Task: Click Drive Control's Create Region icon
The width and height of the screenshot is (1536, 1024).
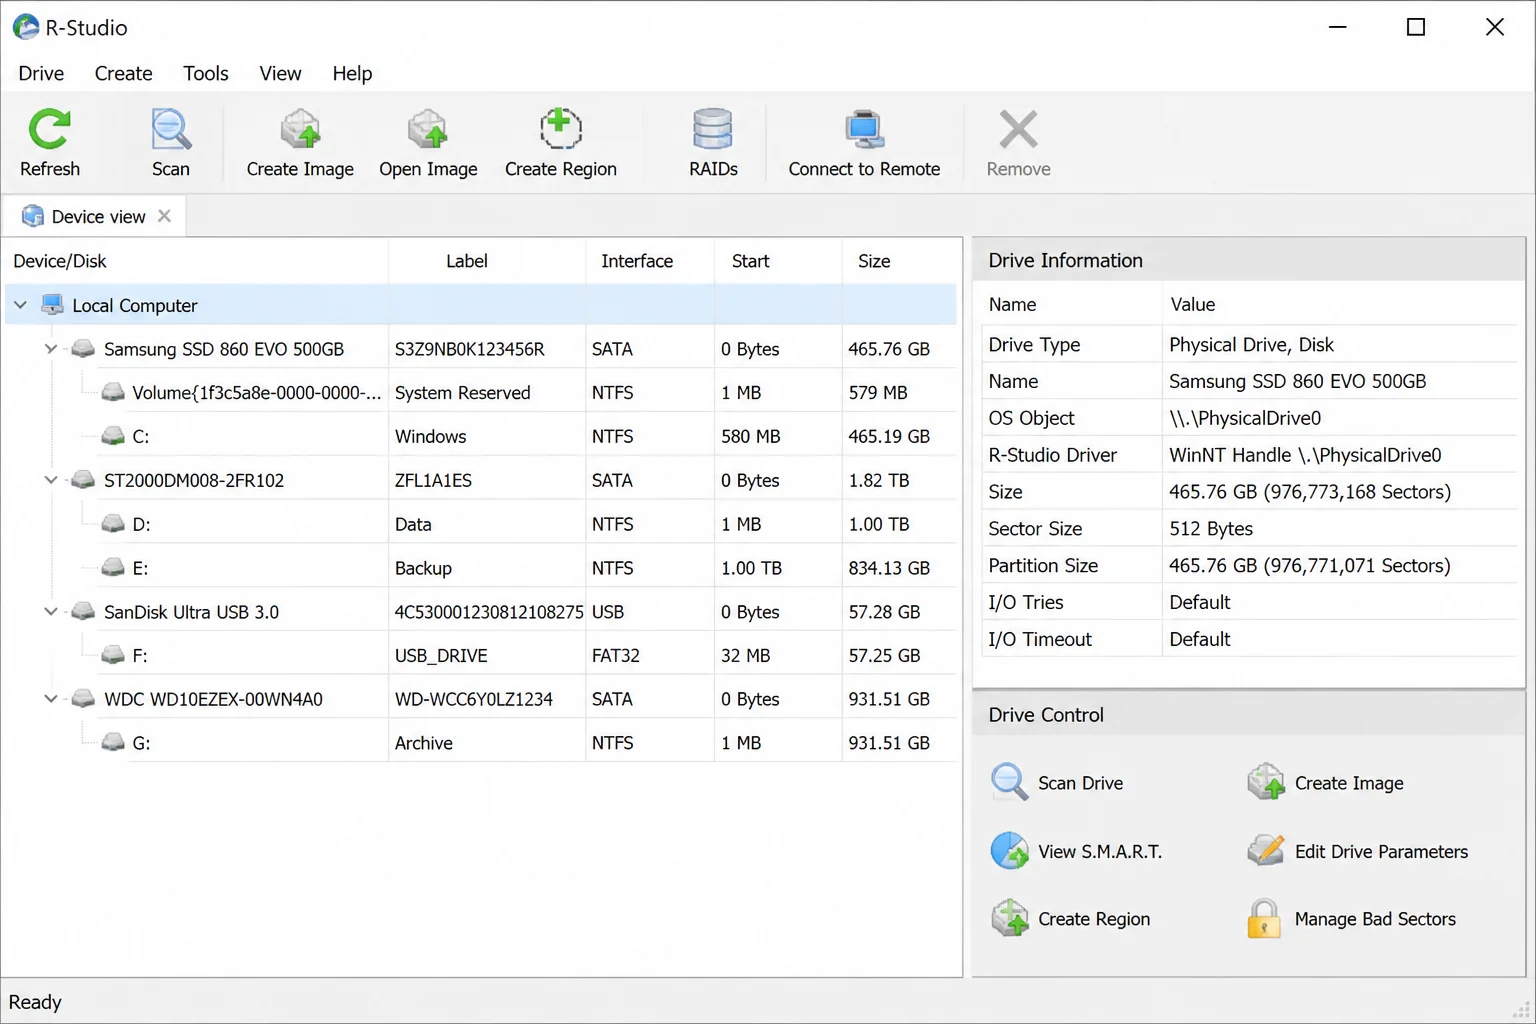Action: pos(1009,918)
